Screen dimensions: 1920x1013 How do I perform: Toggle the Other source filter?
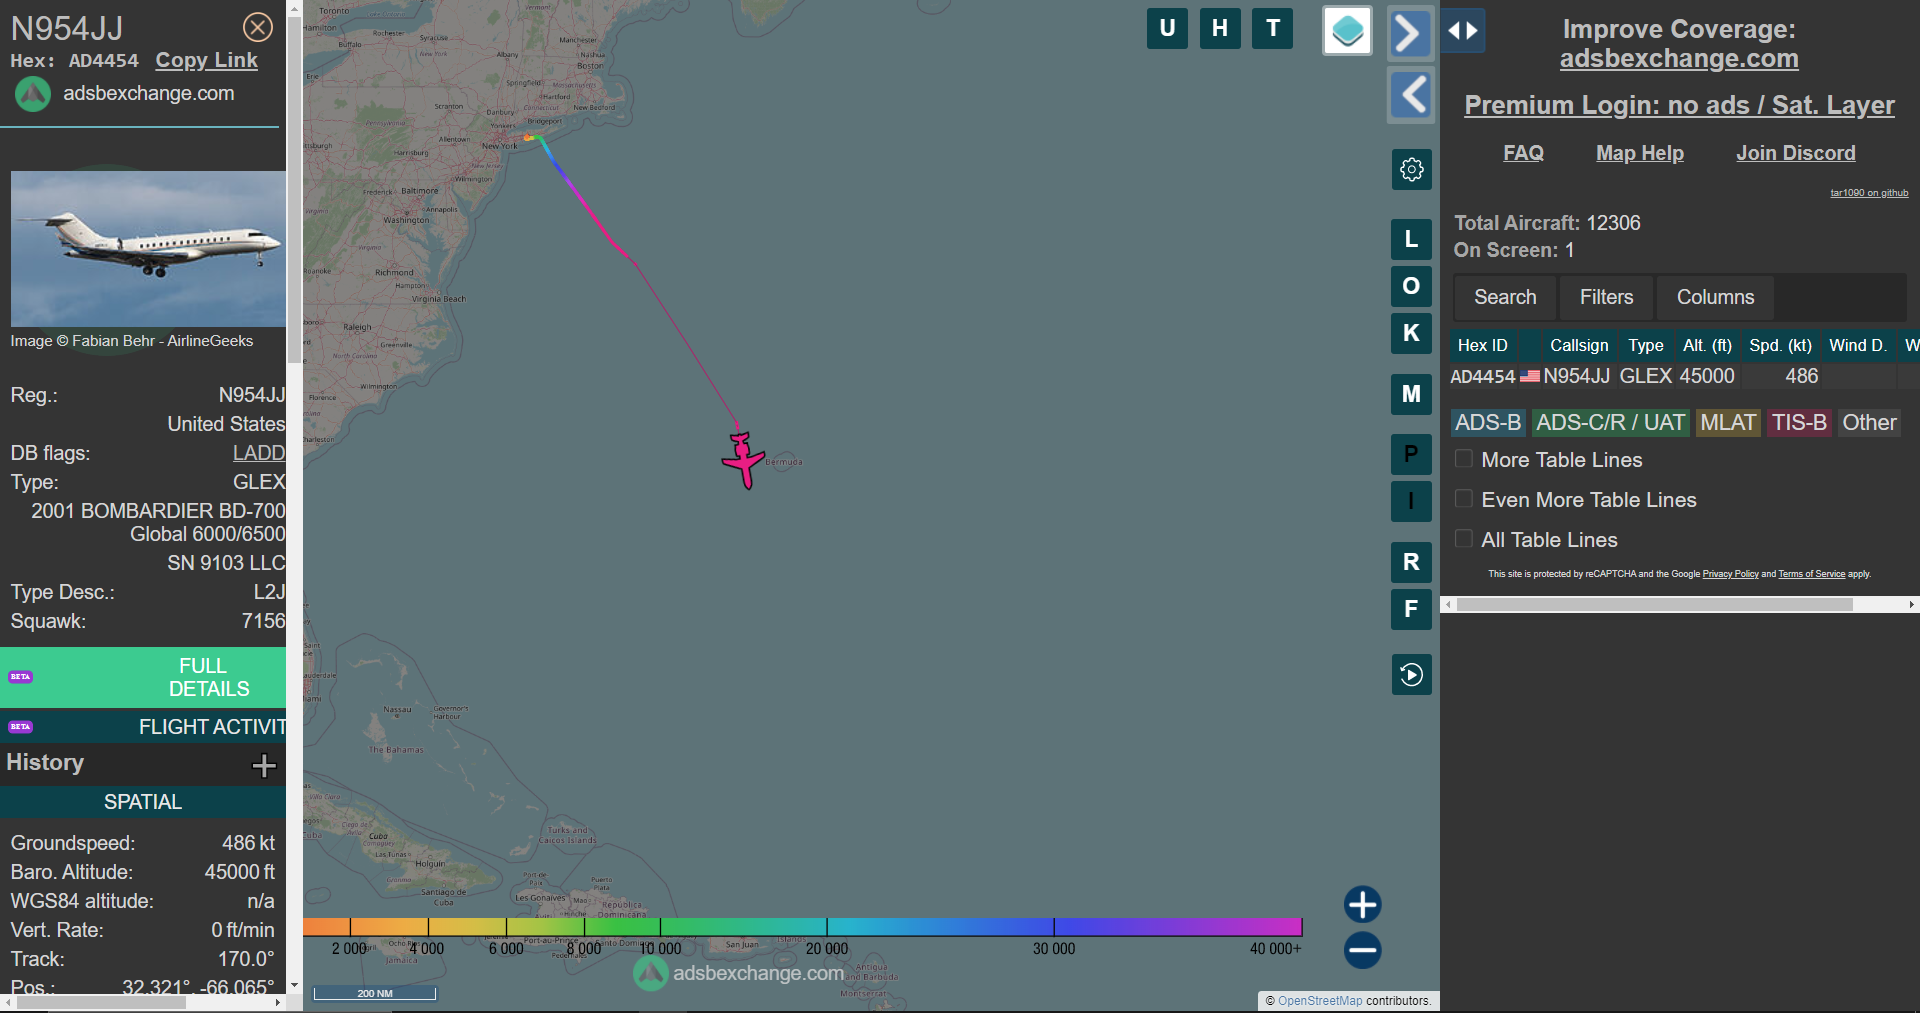pyautogui.click(x=1869, y=423)
